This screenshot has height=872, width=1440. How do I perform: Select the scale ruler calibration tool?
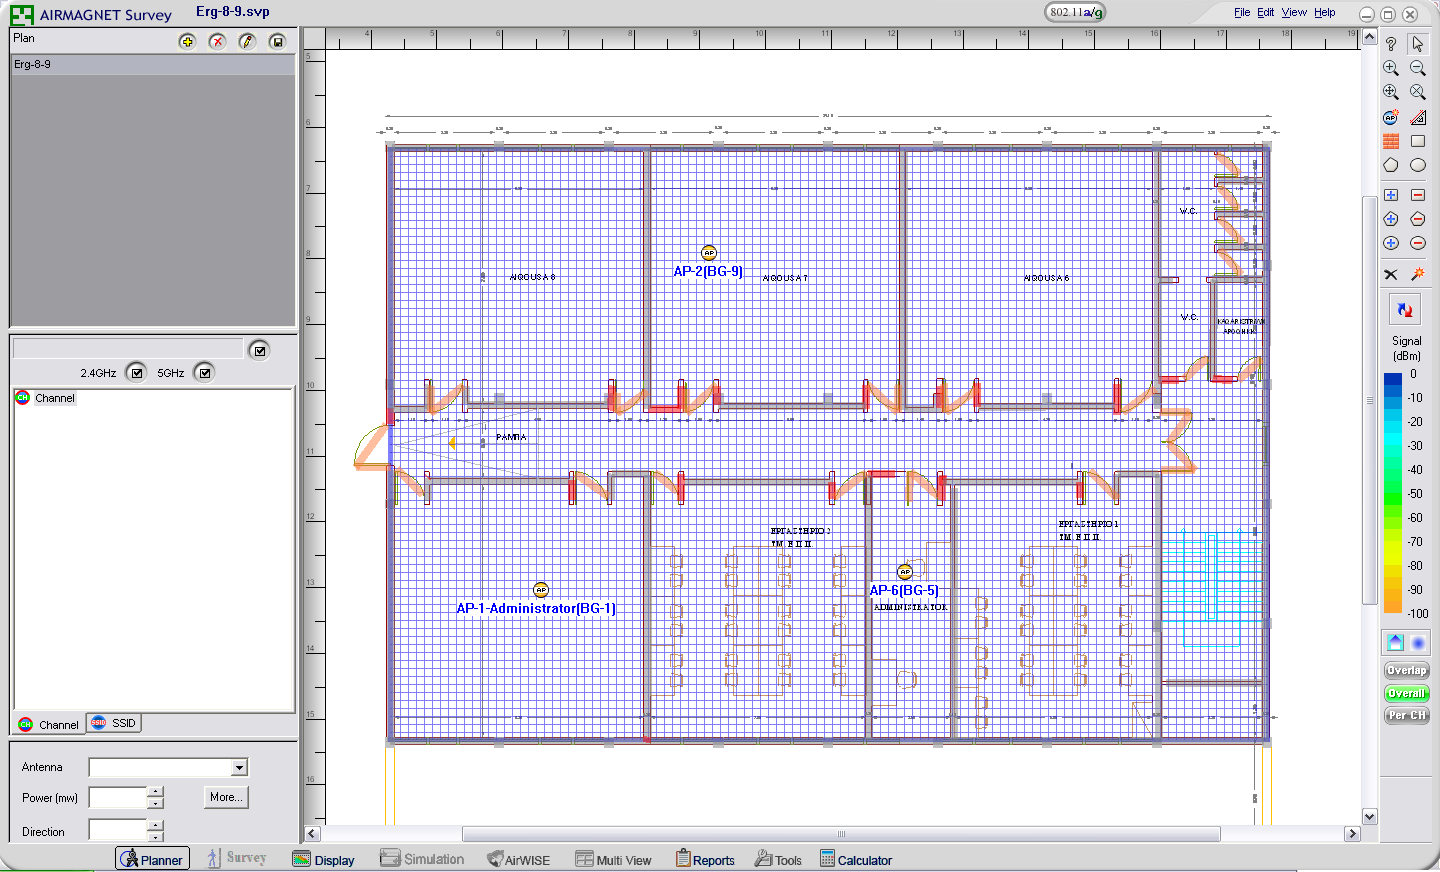coord(1418,117)
